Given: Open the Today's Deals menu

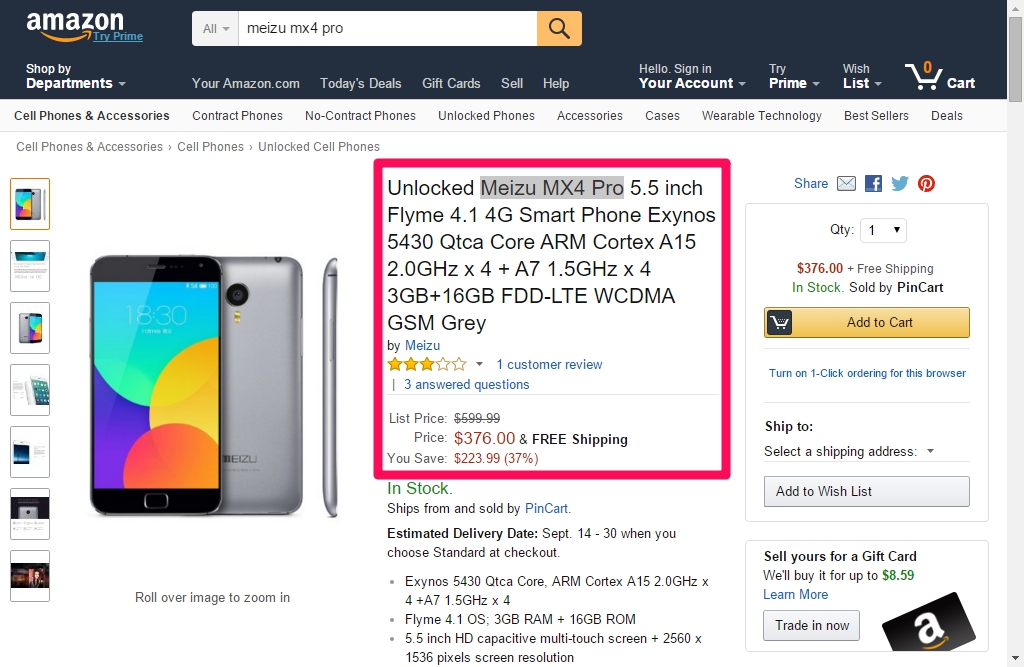Looking at the screenshot, I should coord(363,84).
